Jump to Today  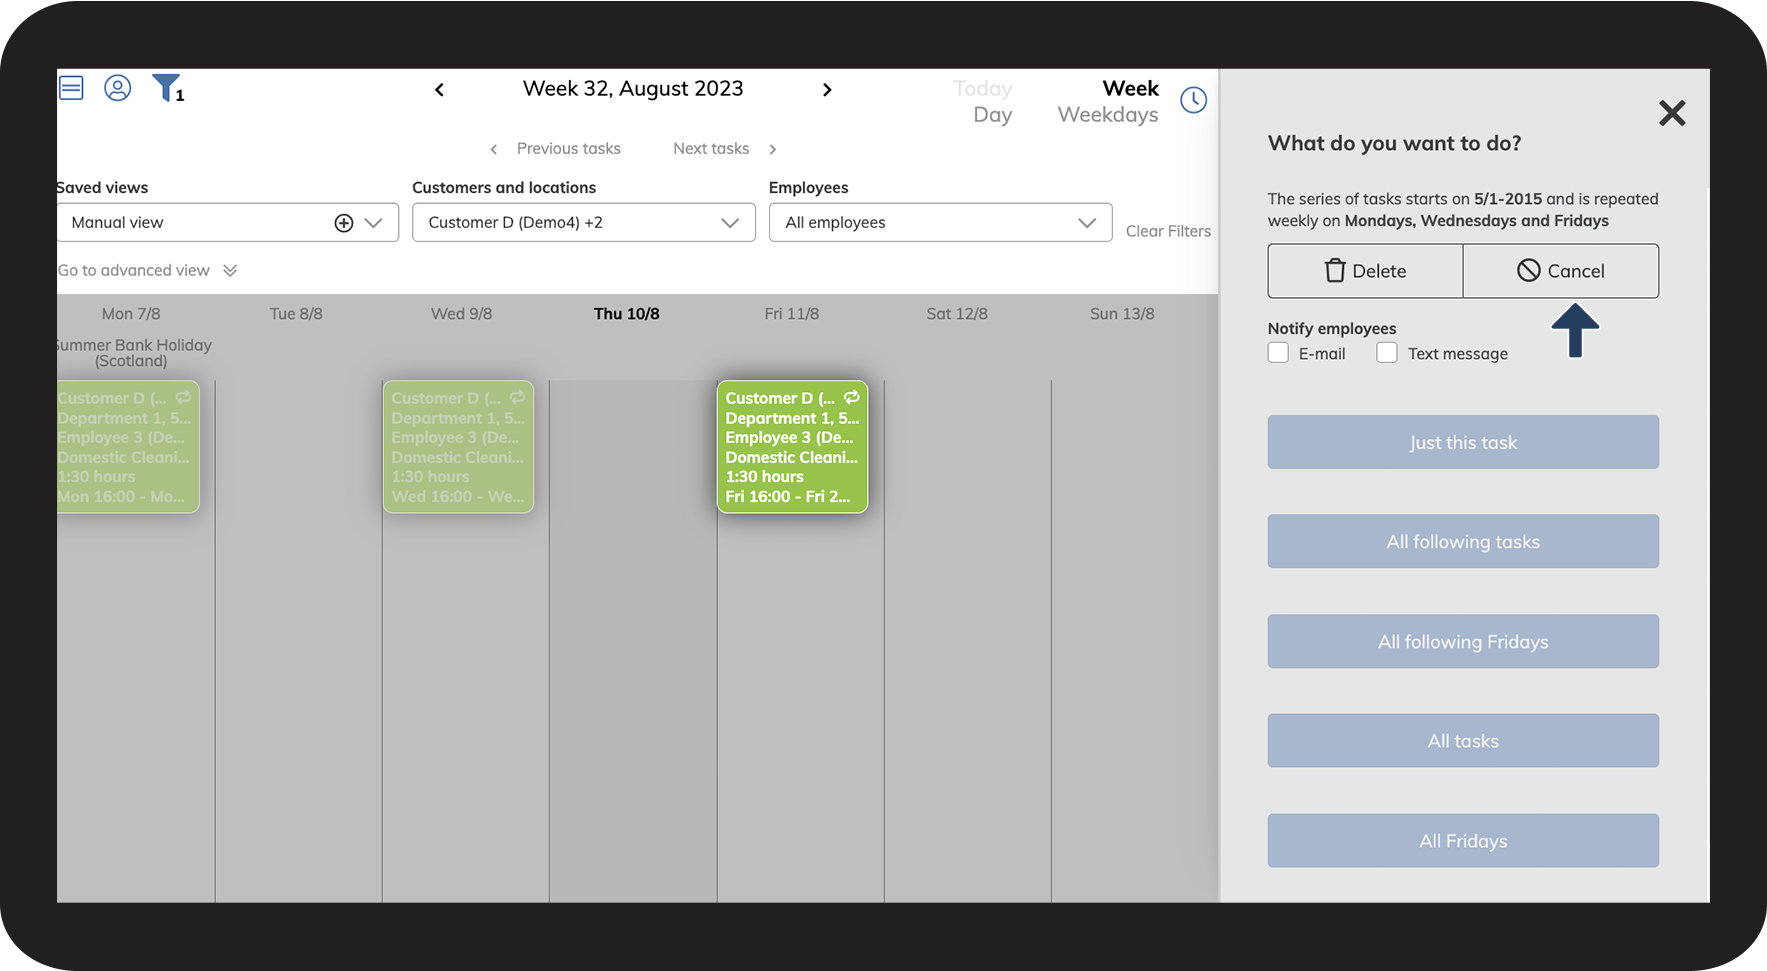pyautogui.click(x=983, y=88)
